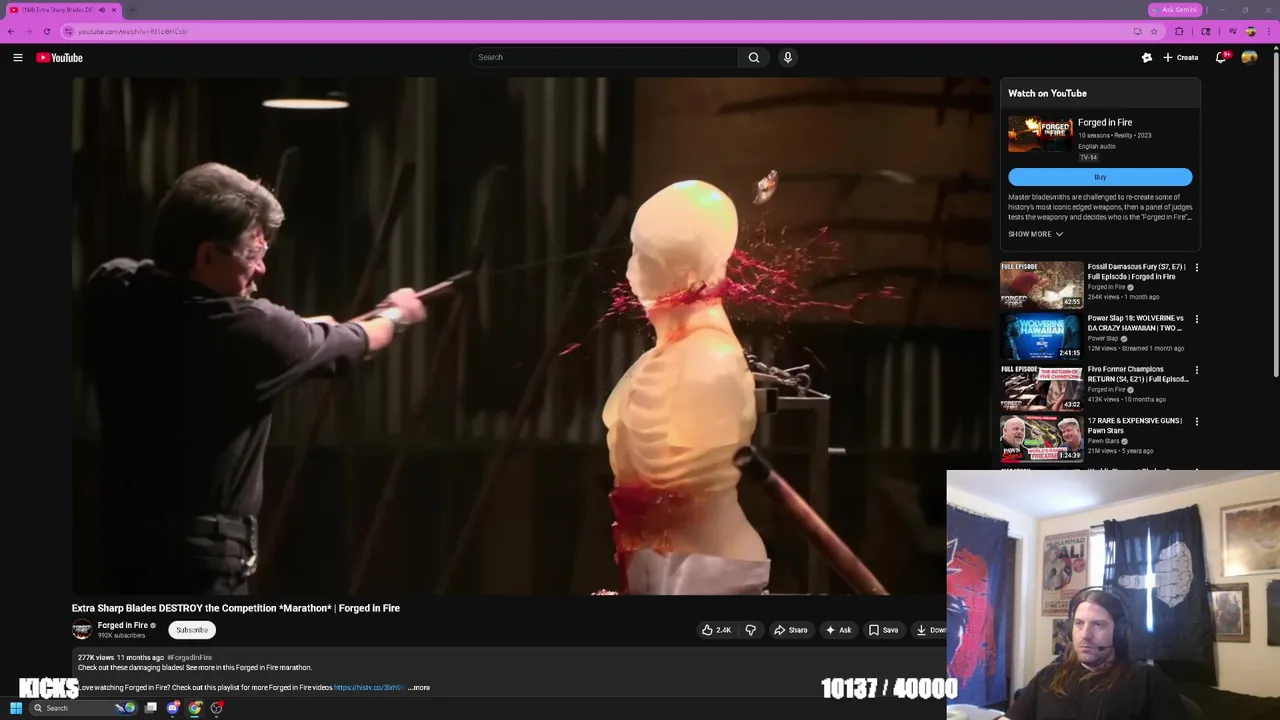Open the circular icon right of Chrome on the taskbar

click(217, 708)
